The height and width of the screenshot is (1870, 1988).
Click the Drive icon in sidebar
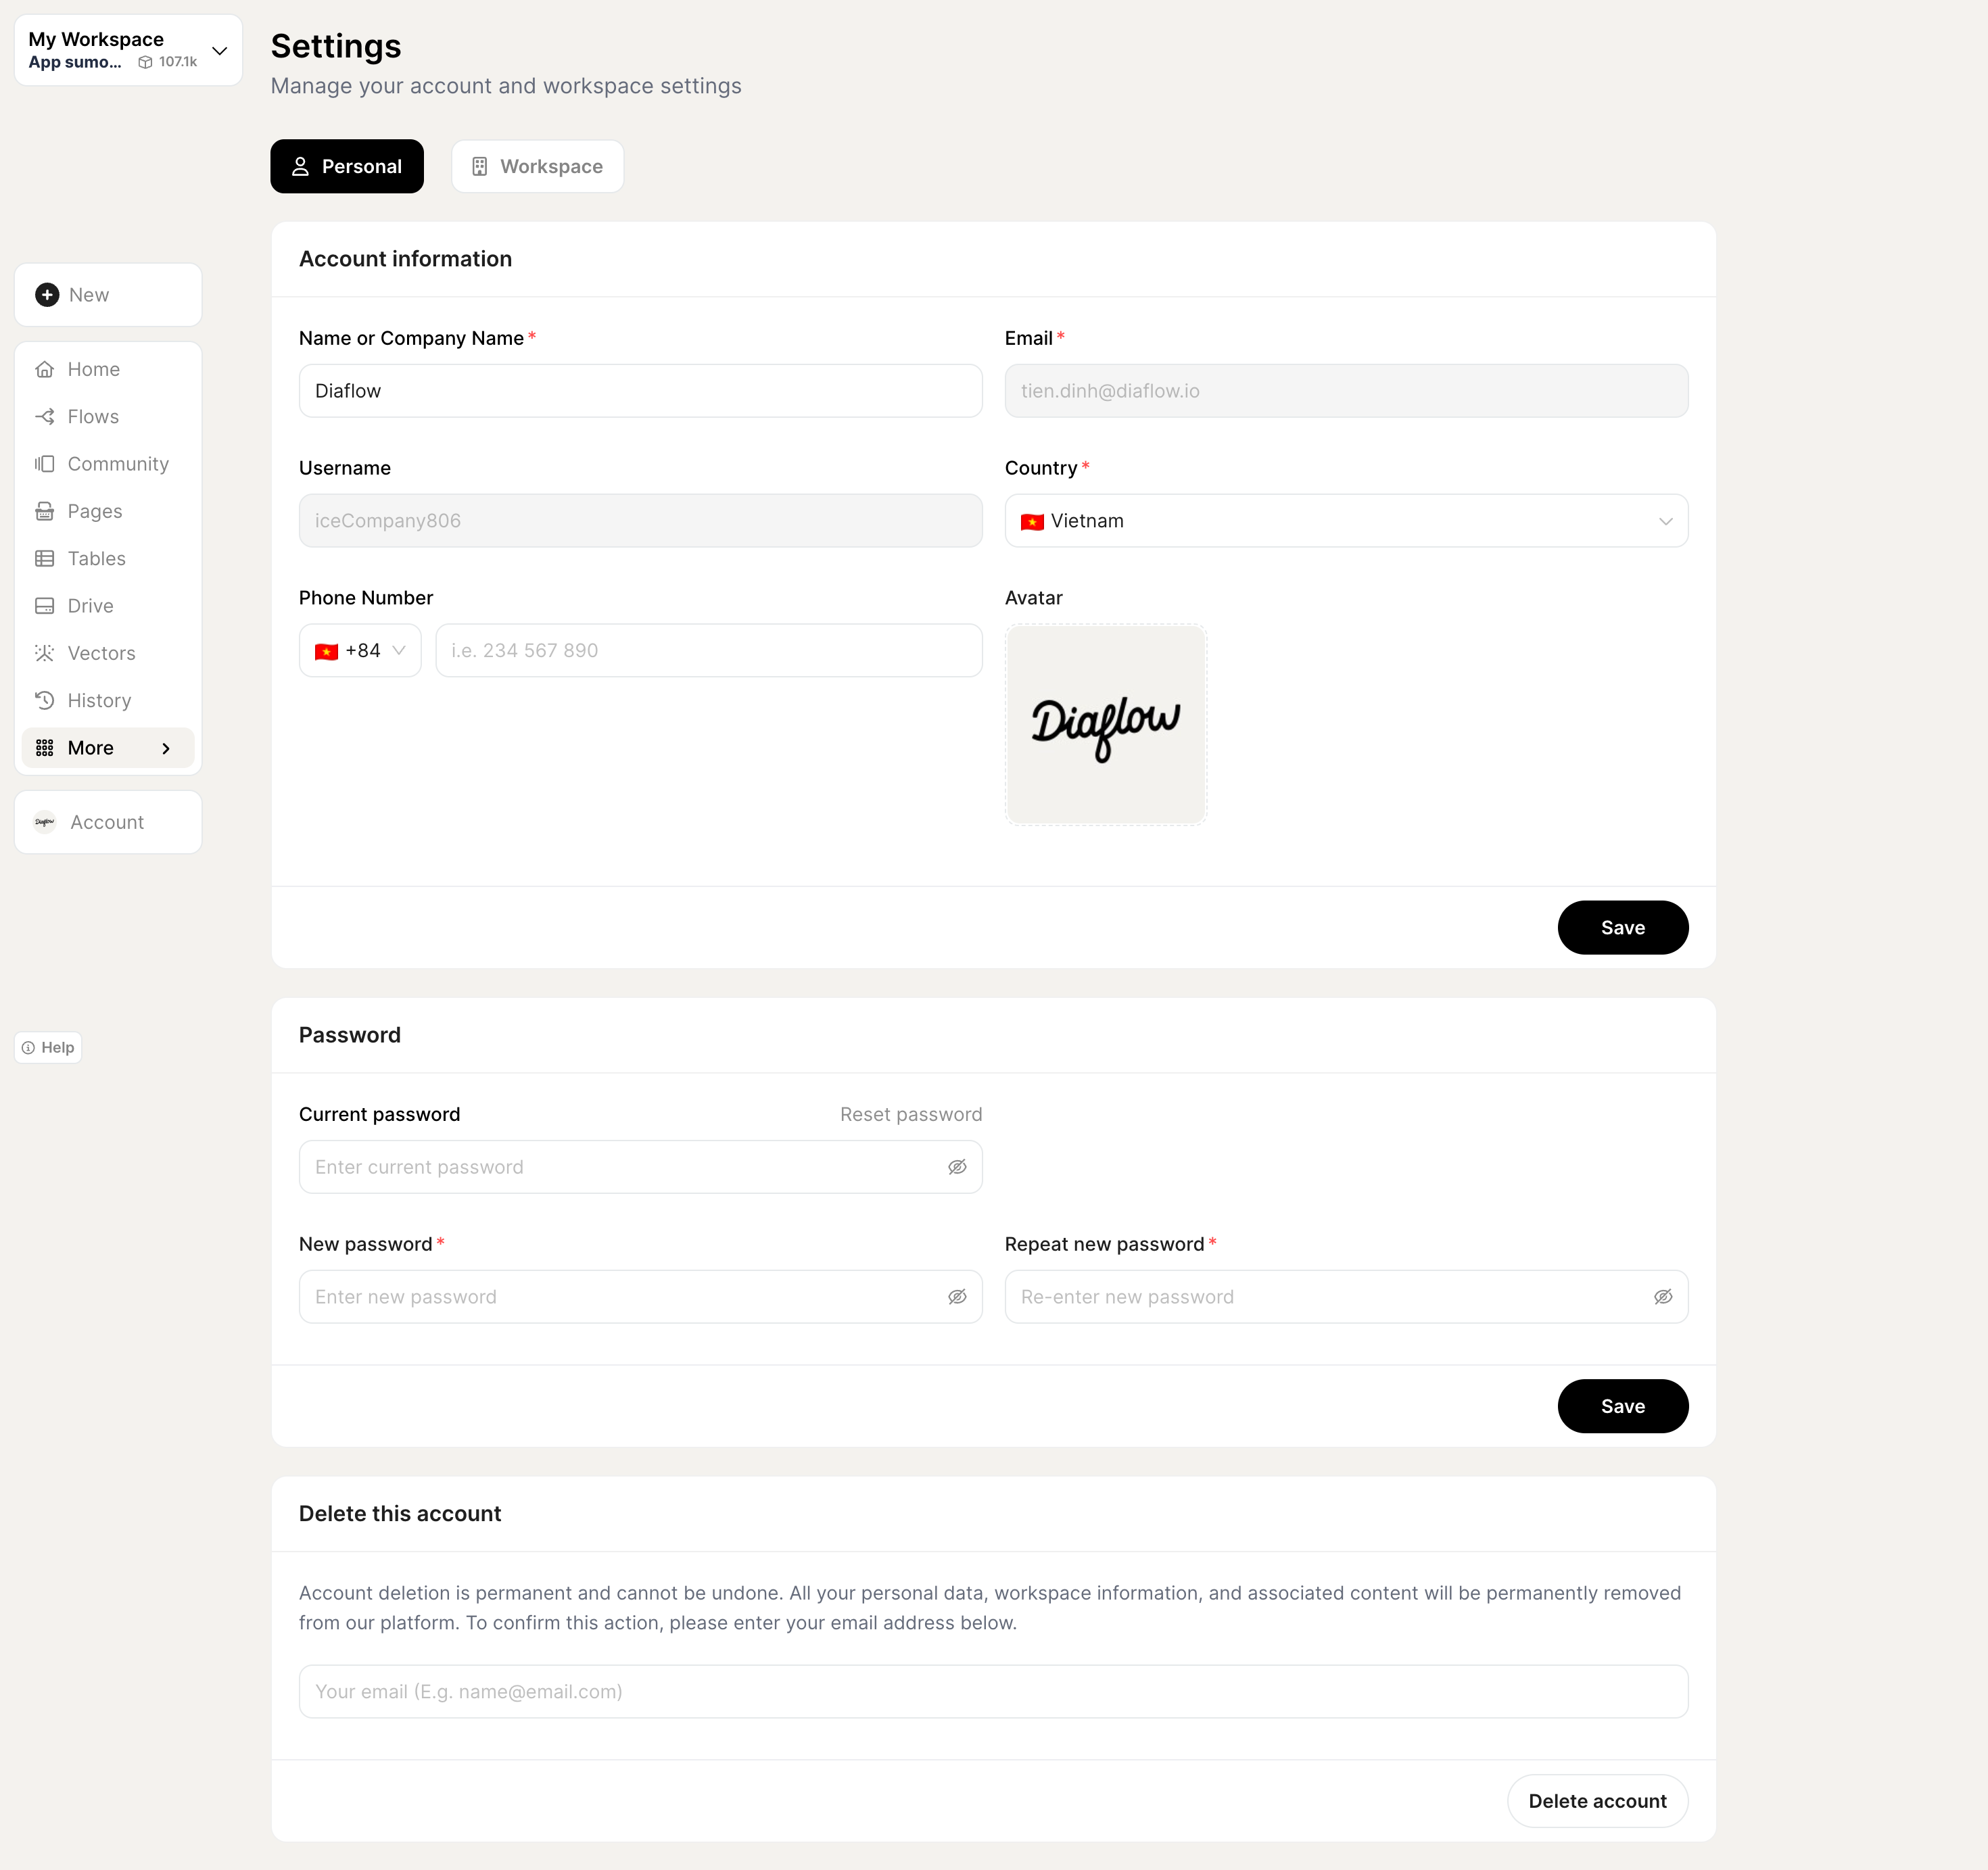45,606
